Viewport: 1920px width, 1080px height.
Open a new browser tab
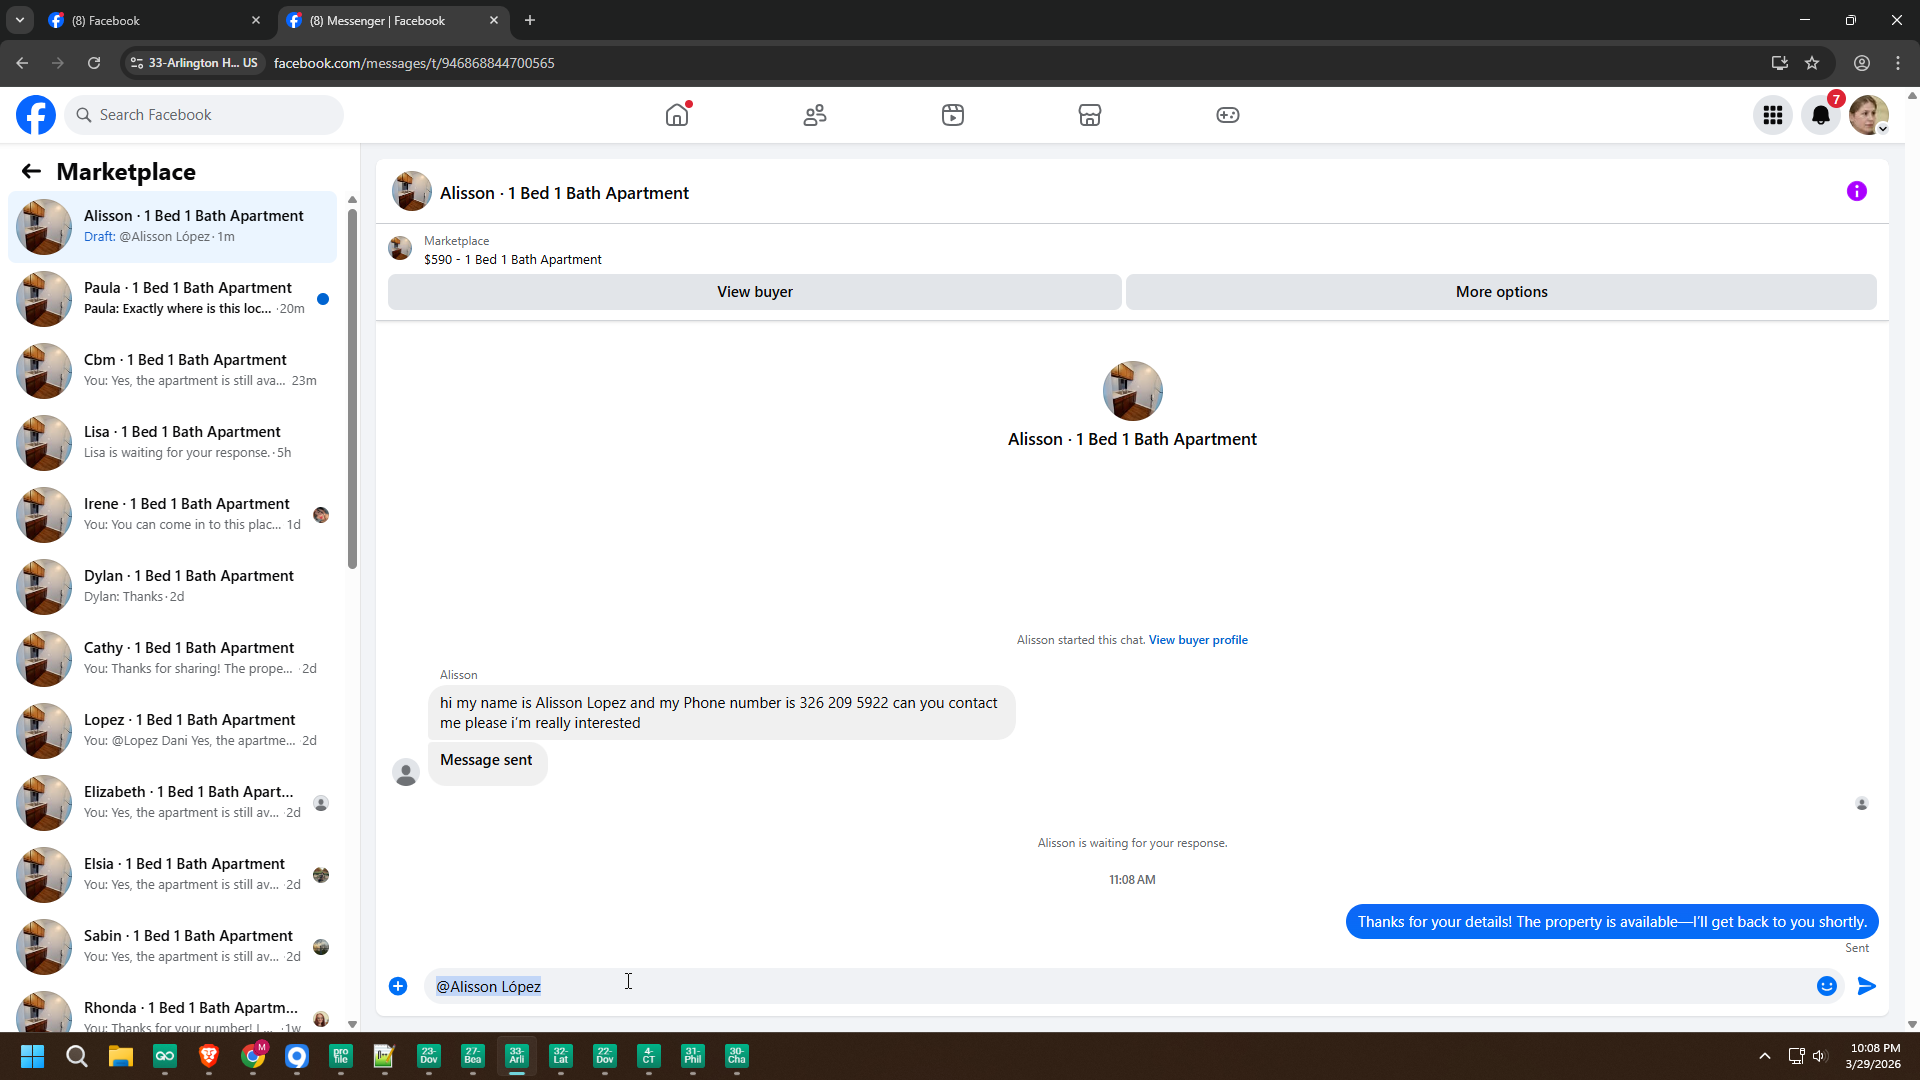pyautogui.click(x=530, y=20)
